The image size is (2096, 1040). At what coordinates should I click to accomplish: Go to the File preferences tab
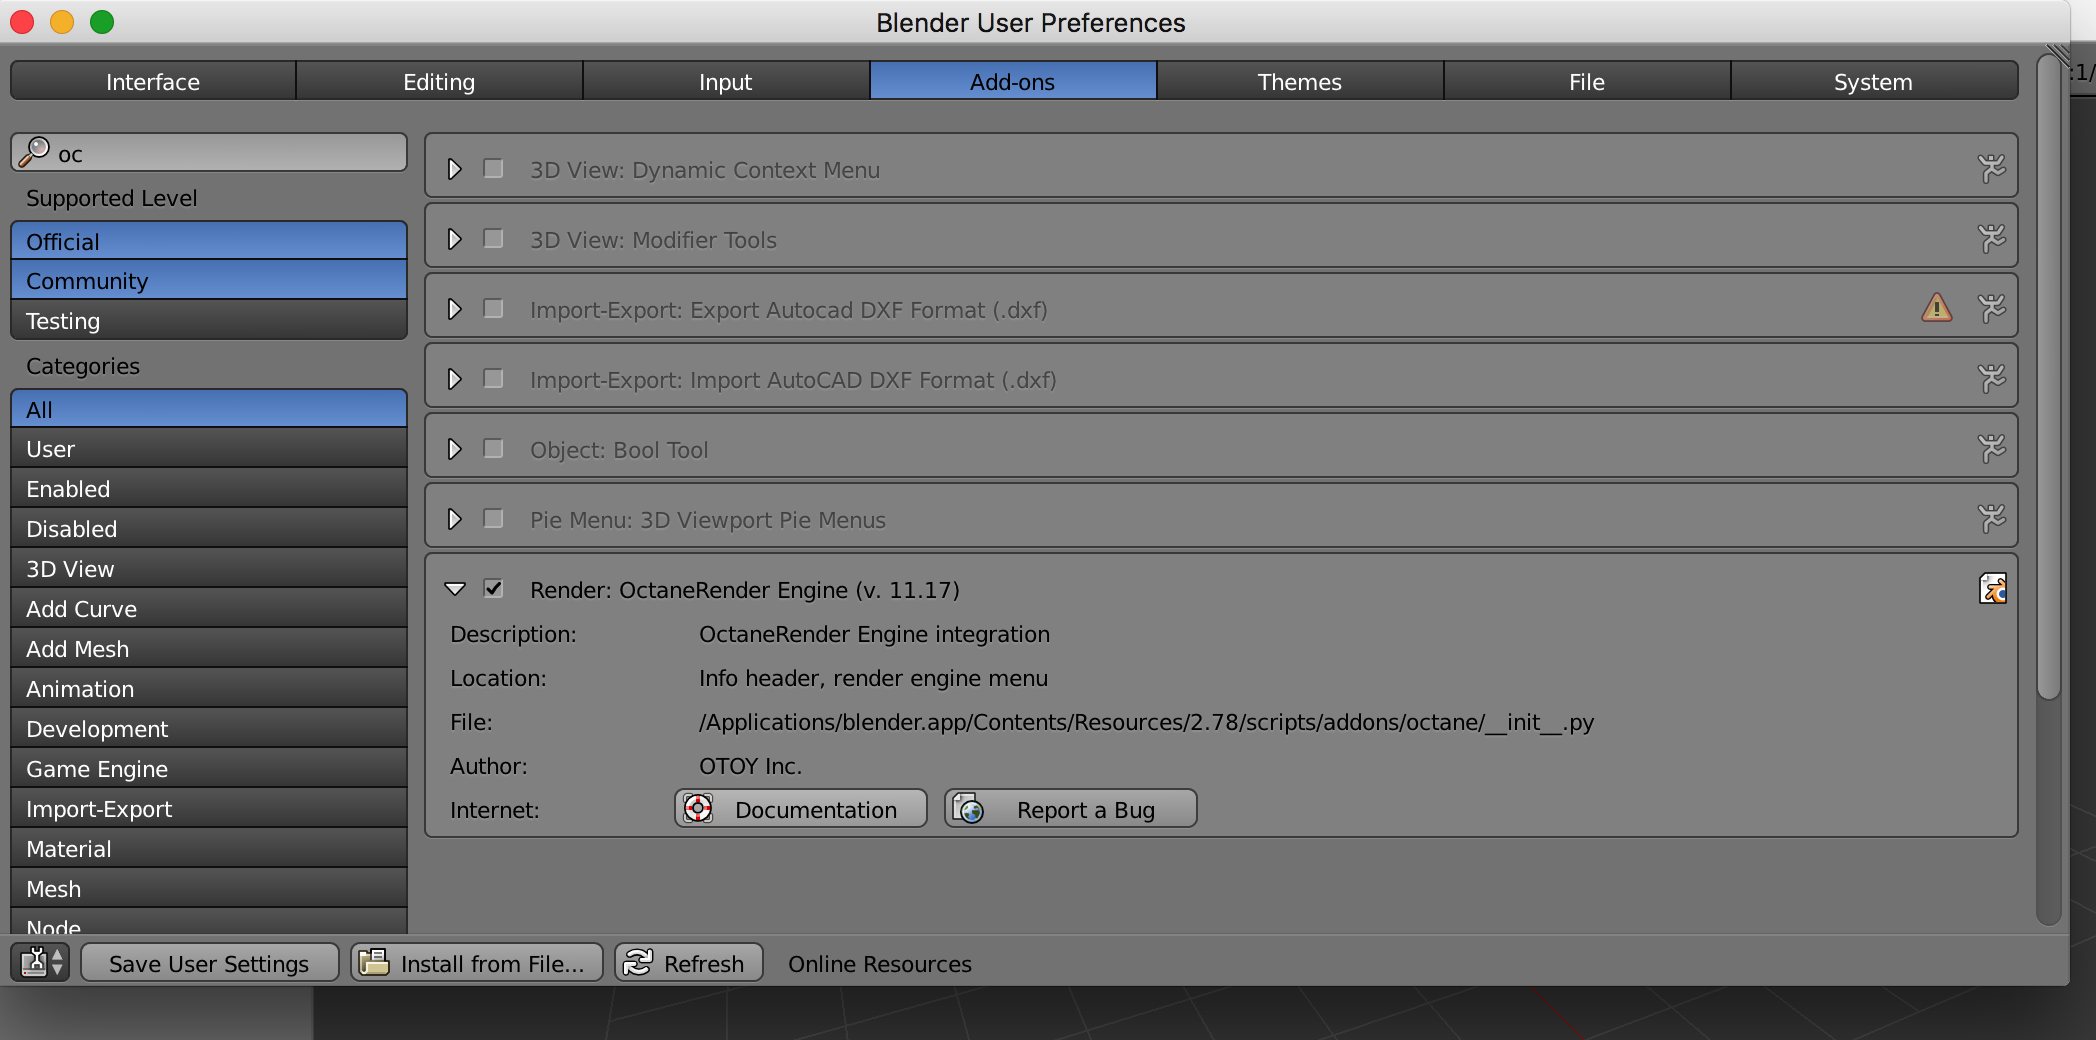pyautogui.click(x=1587, y=81)
